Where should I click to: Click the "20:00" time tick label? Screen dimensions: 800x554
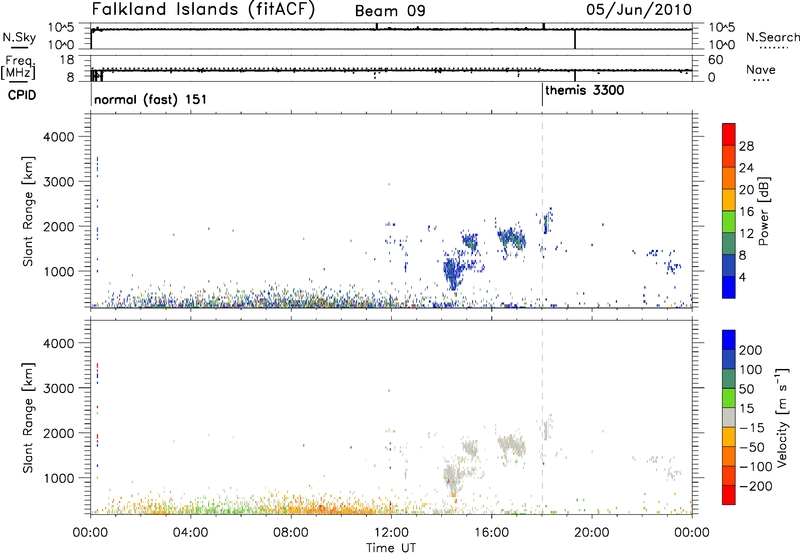tap(592, 533)
